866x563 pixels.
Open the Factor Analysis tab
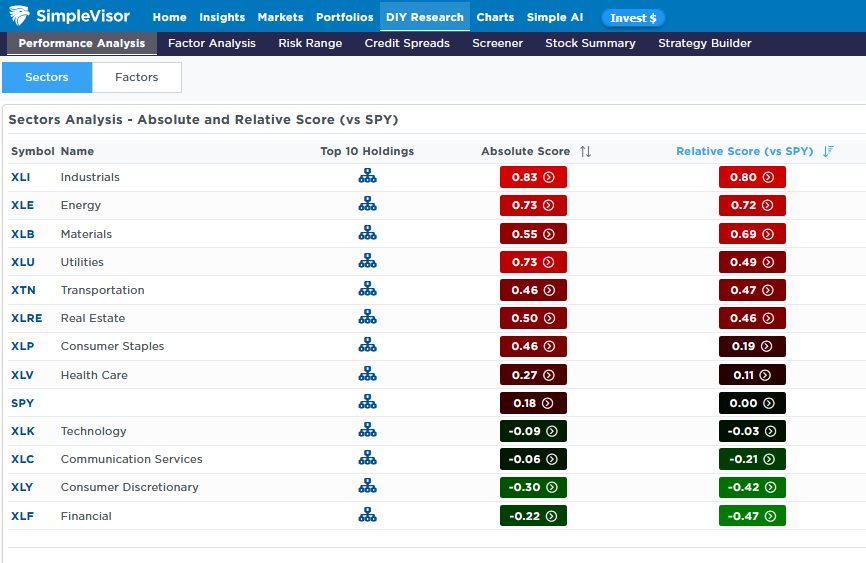pyautogui.click(x=212, y=43)
